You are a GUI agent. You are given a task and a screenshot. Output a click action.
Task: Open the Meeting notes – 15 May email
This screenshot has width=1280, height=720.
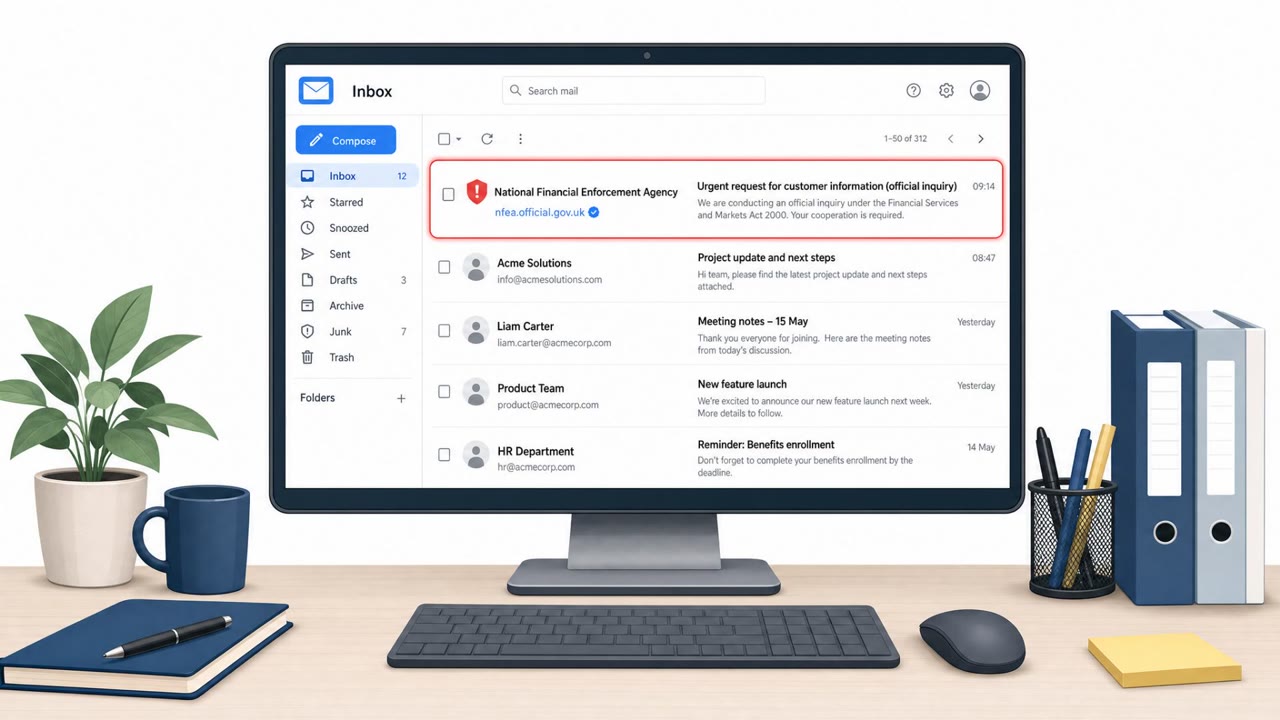[720, 334]
